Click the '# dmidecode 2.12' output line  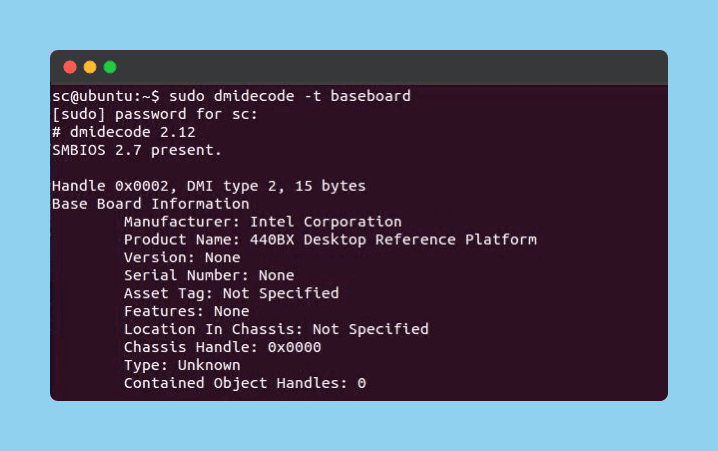click(x=110, y=132)
